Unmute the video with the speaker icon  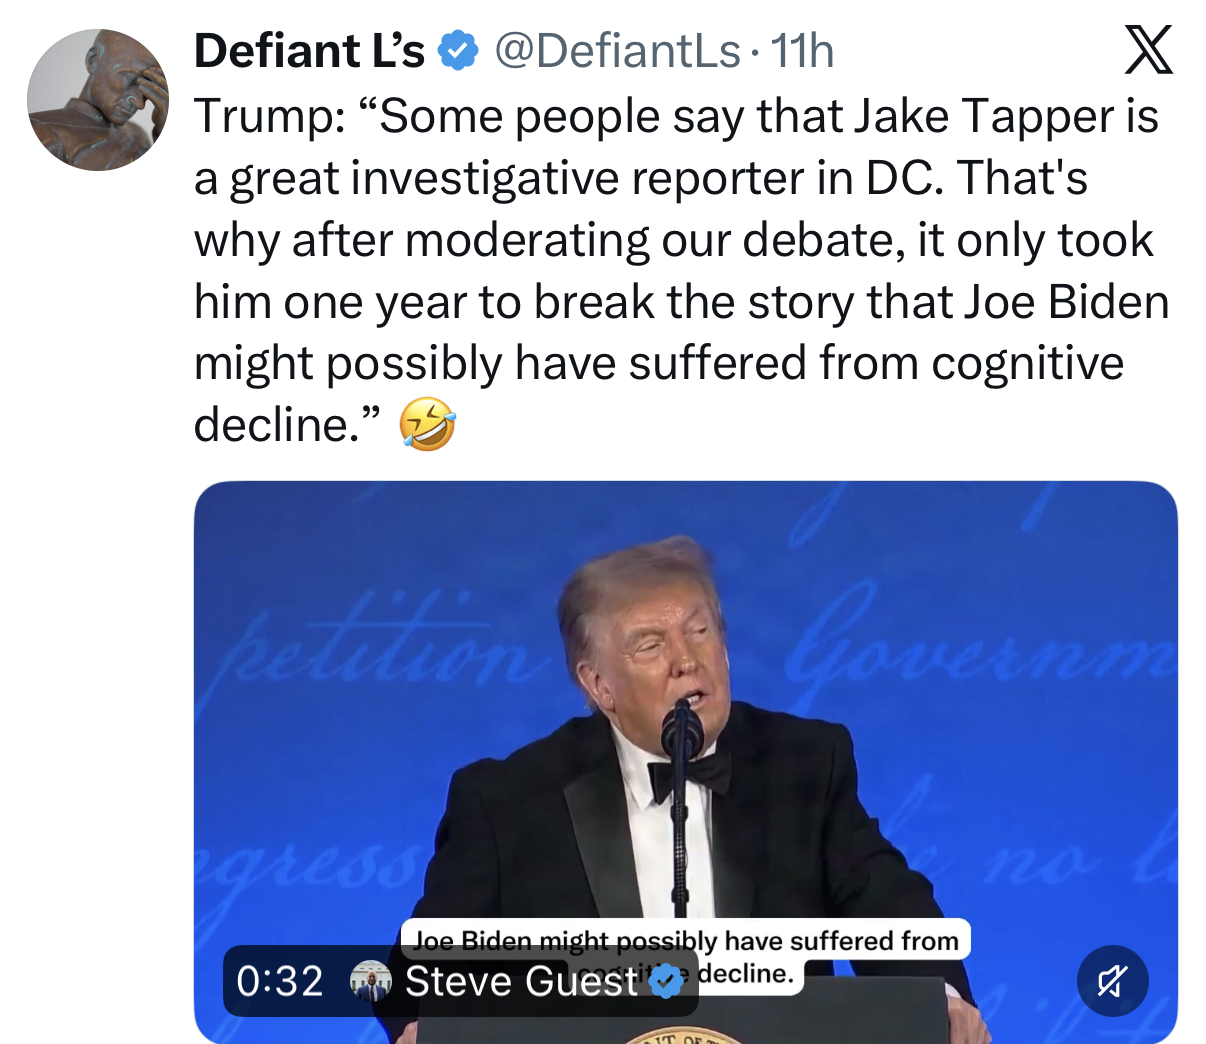pyautogui.click(x=1113, y=981)
